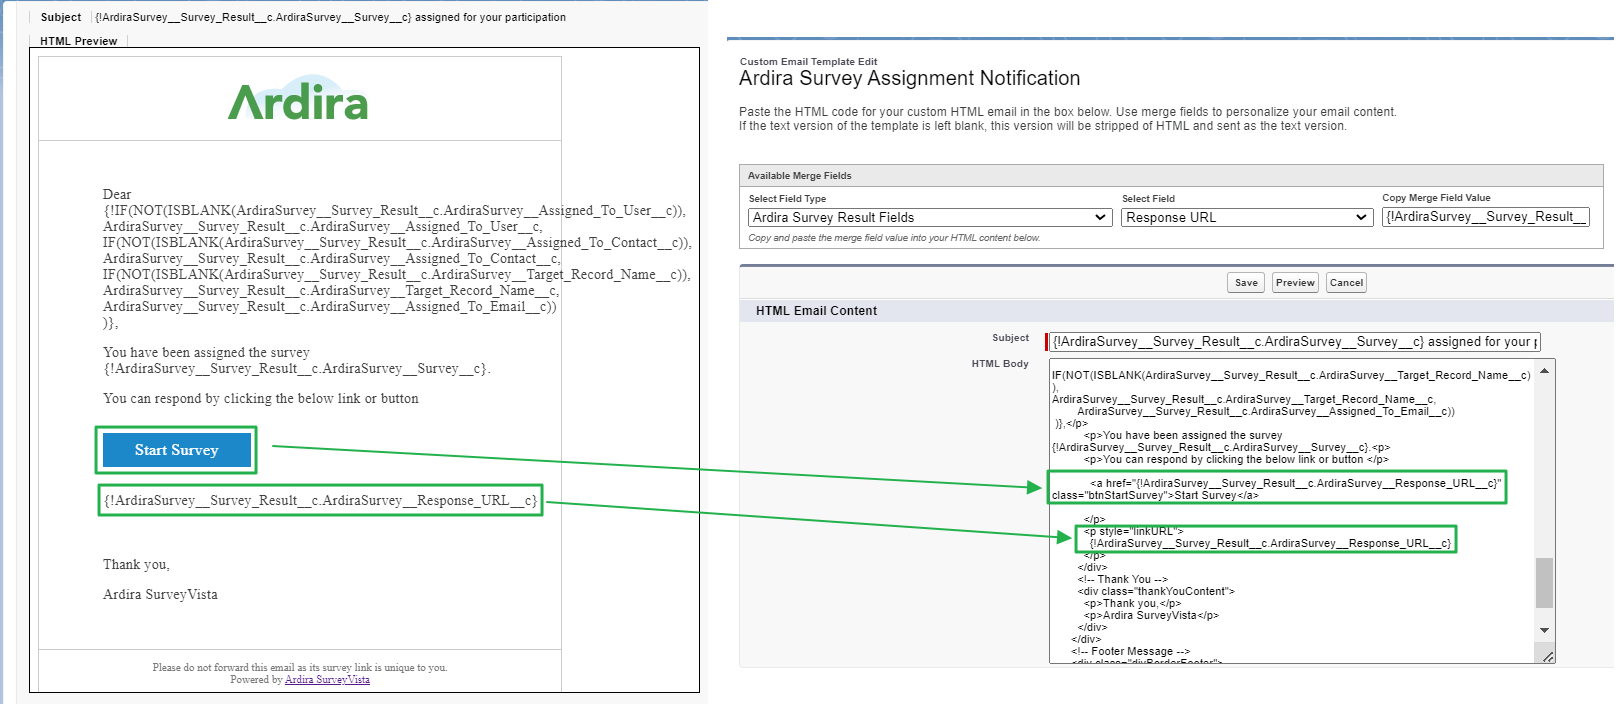Click the Available Merge Fields header
1618x704 pixels.
coord(799,176)
